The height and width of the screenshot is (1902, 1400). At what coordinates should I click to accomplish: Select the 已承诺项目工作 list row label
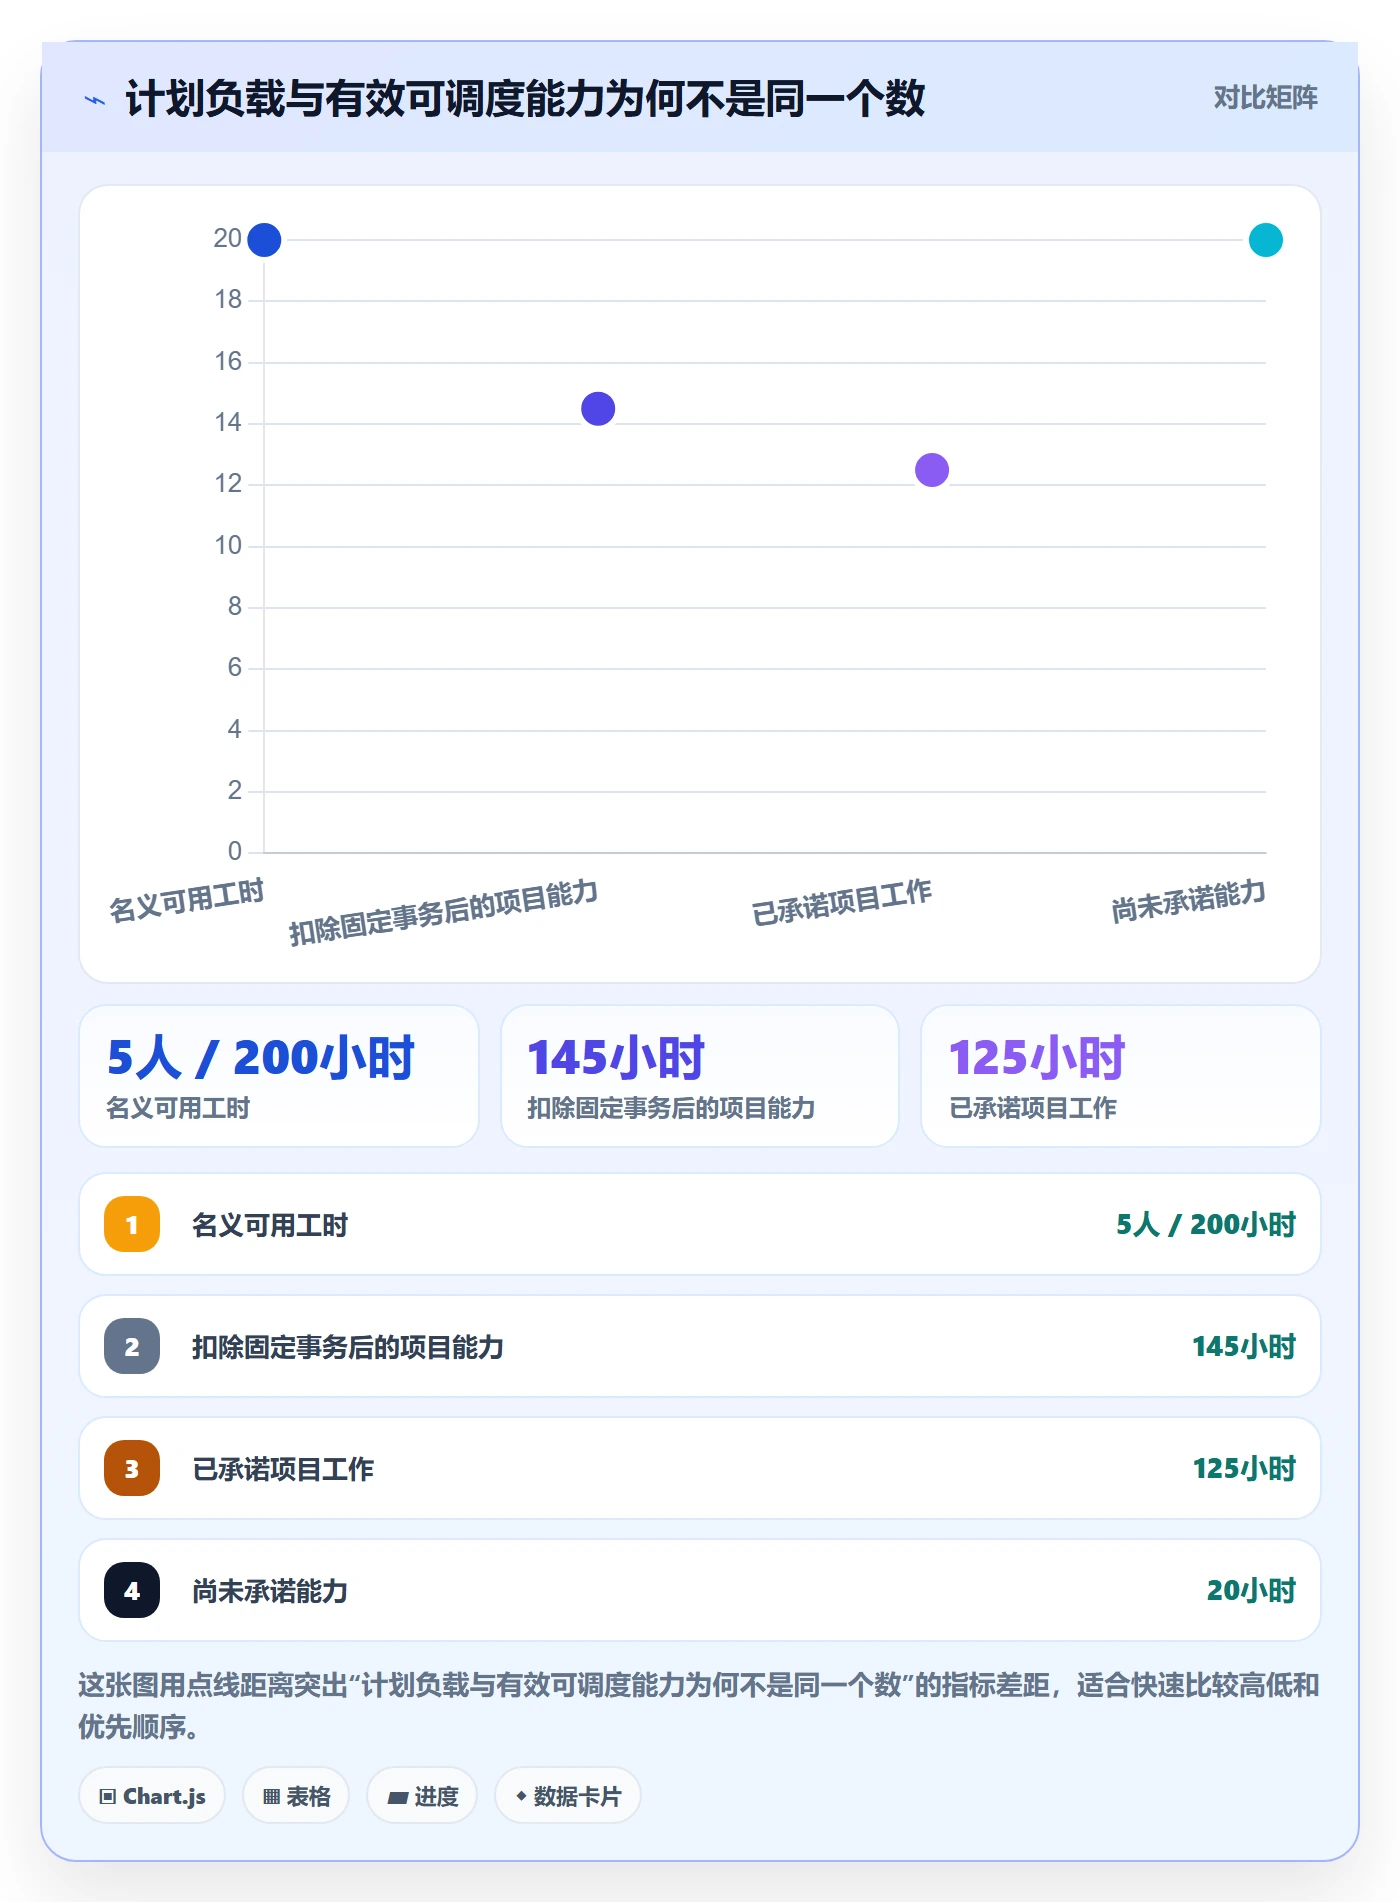pos(283,1469)
